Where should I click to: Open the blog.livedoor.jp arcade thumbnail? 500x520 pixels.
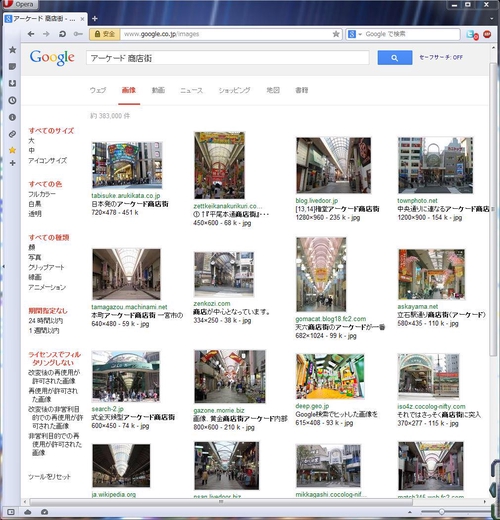click(x=333, y=165)
